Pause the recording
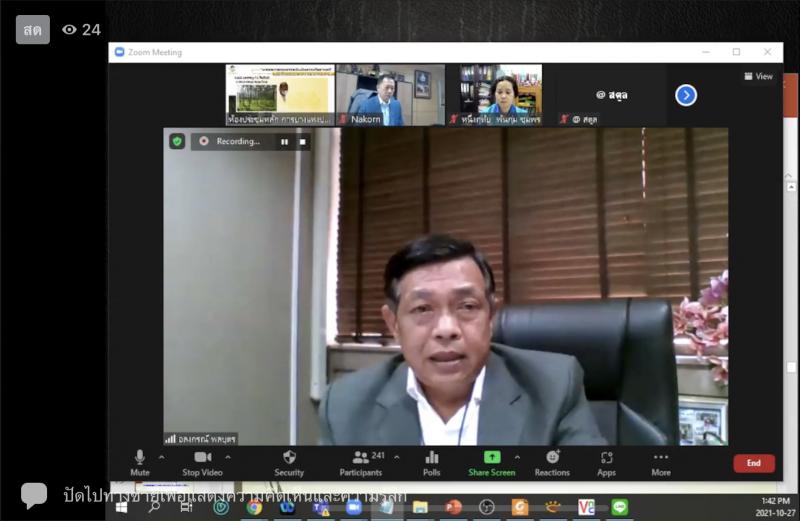This screenshot has height=521, width=800. pos(284,142)
